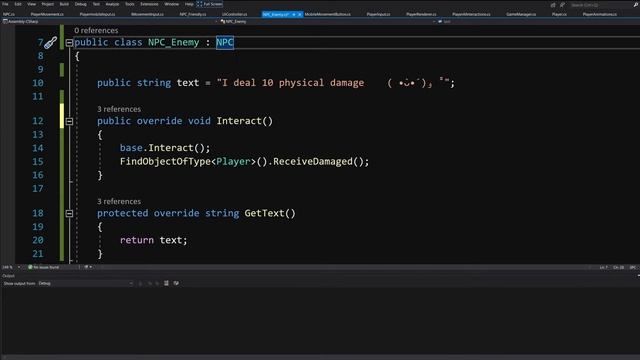Switch to the PlayerInteractions.cs tab
Viewport: 640px width, 360px height.
pos(471,14)
